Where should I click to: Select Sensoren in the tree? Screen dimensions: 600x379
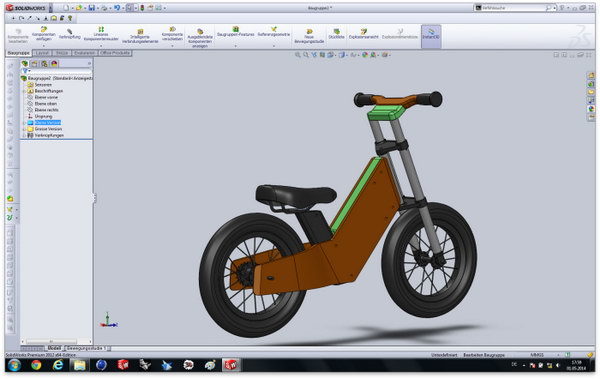tap(39, 85)
